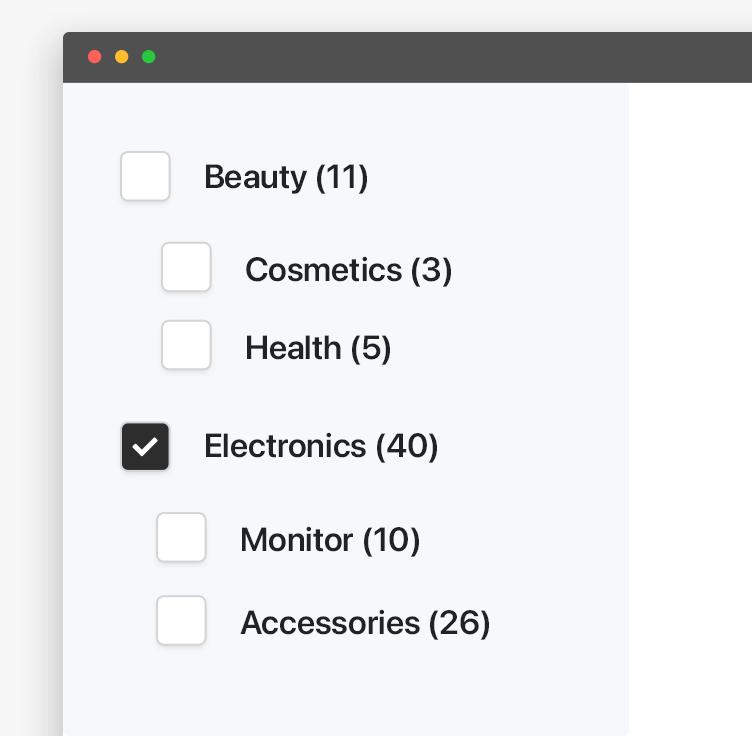
Task: Click the Electronics category label
Action: pos(285,446)
